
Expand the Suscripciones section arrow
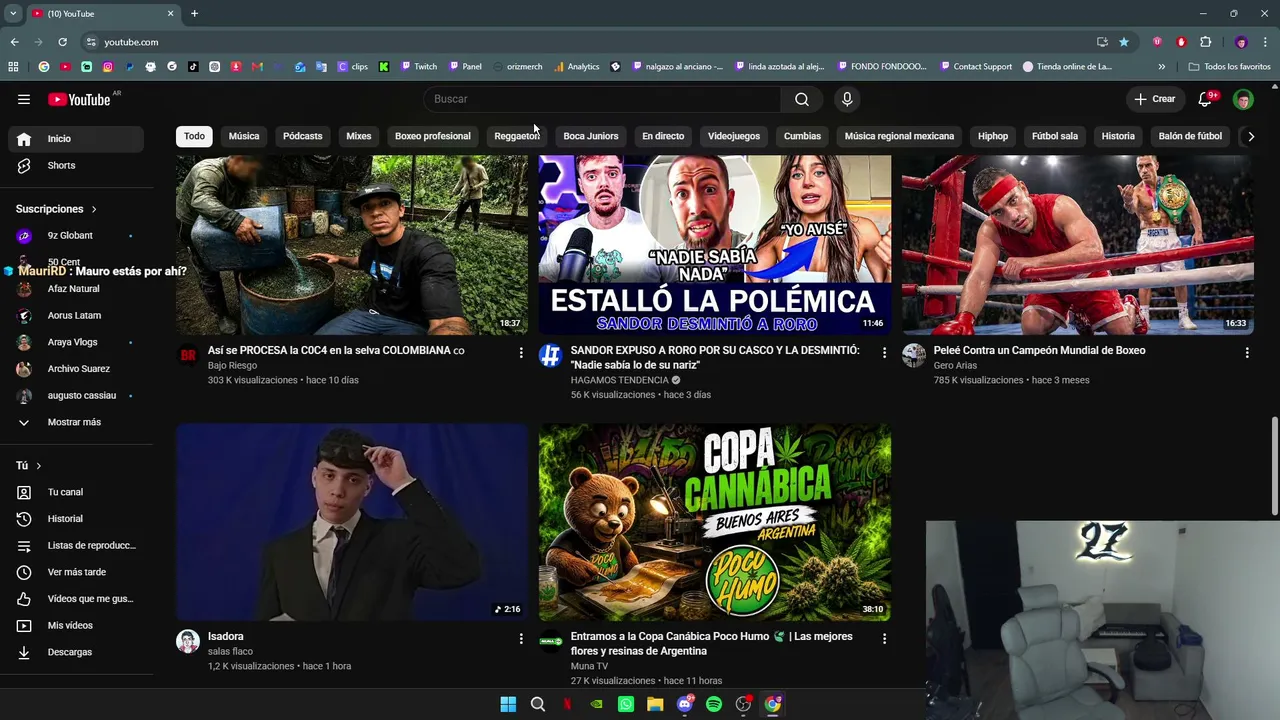pyautogui.click(x=94, y=209)
